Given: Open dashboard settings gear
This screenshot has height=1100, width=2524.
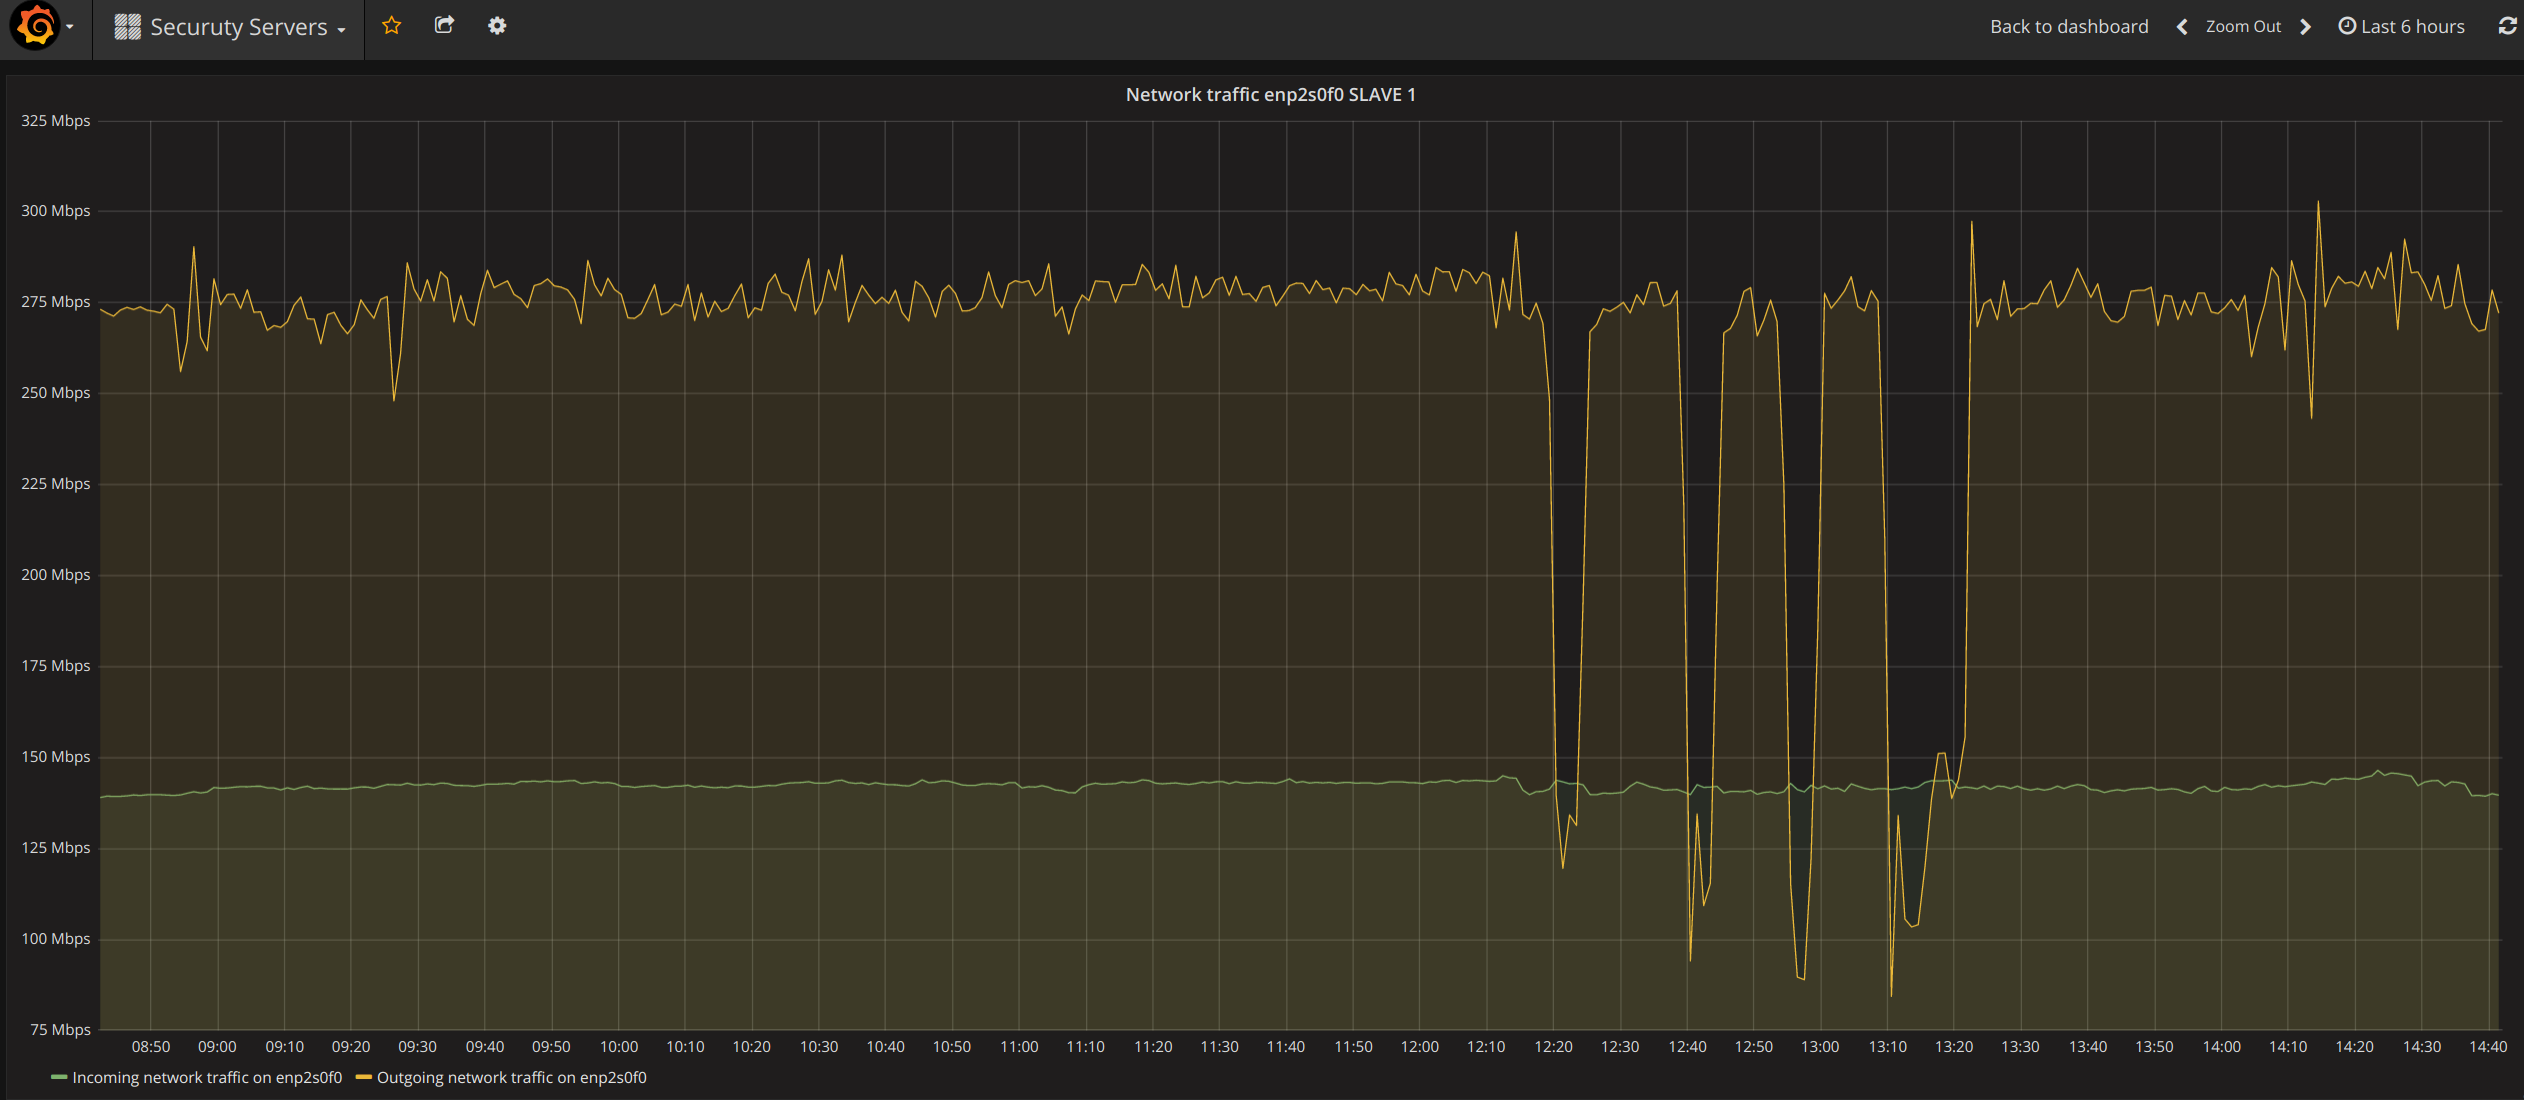Looking at the screenshot, I should [x=497, y=26].
